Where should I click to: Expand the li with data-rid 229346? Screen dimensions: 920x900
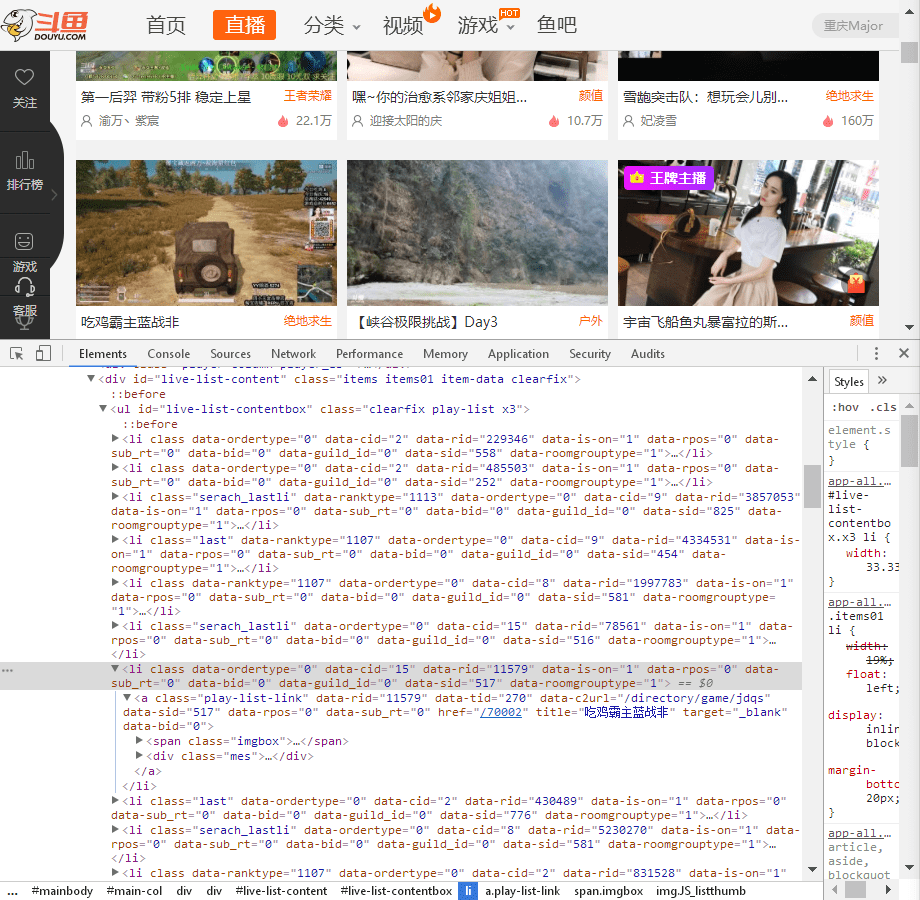coord(115,438)
